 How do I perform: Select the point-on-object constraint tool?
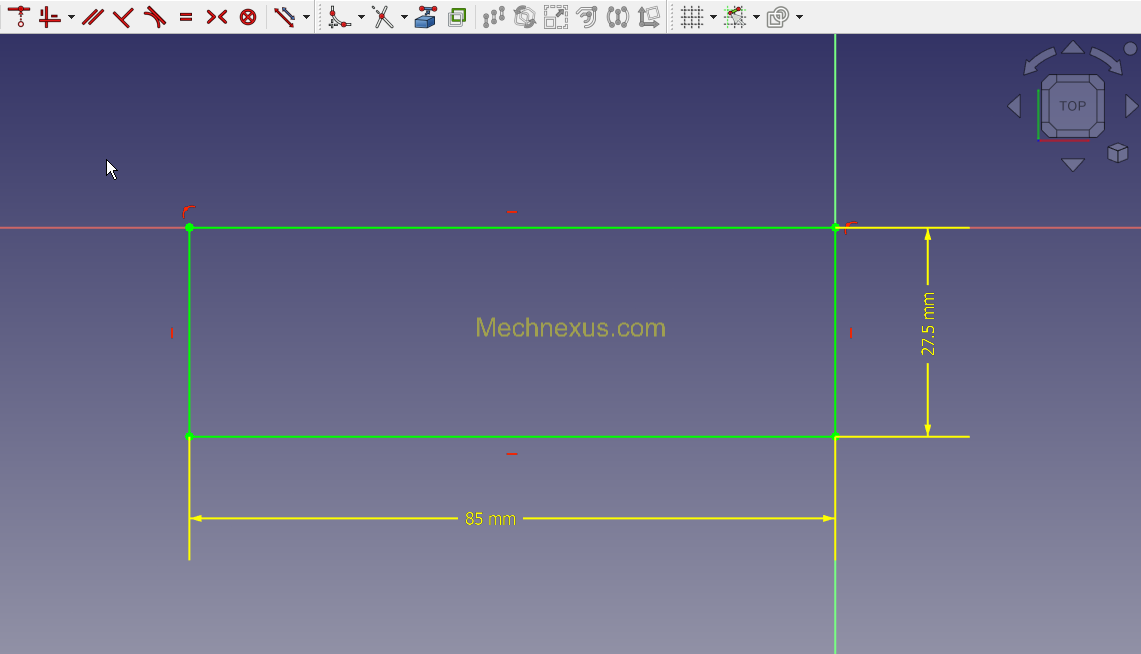[20, 16]
